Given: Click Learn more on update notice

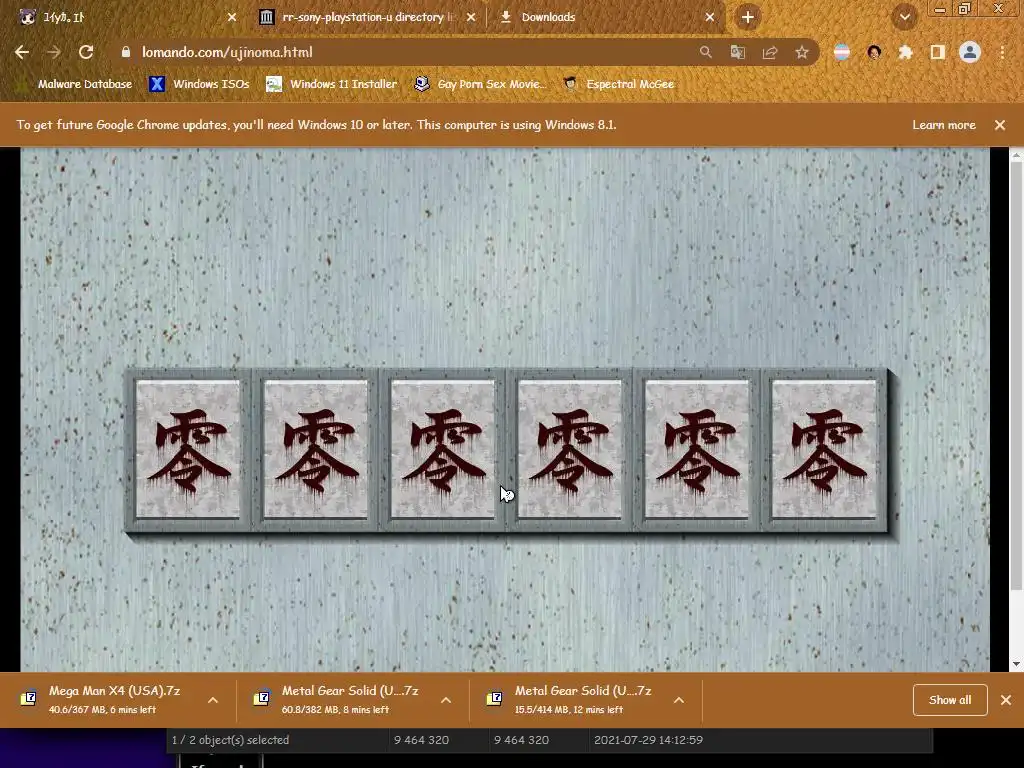Looking at the screenshot, I should [x=944, y=125].
